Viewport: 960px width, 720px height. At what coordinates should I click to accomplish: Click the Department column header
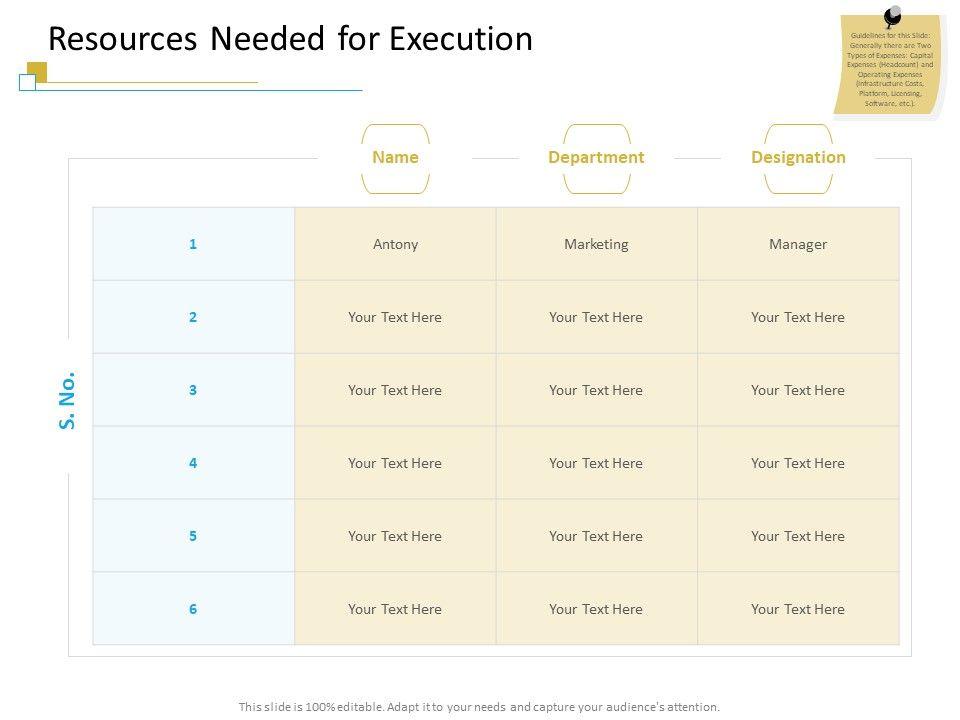[596, 157]
